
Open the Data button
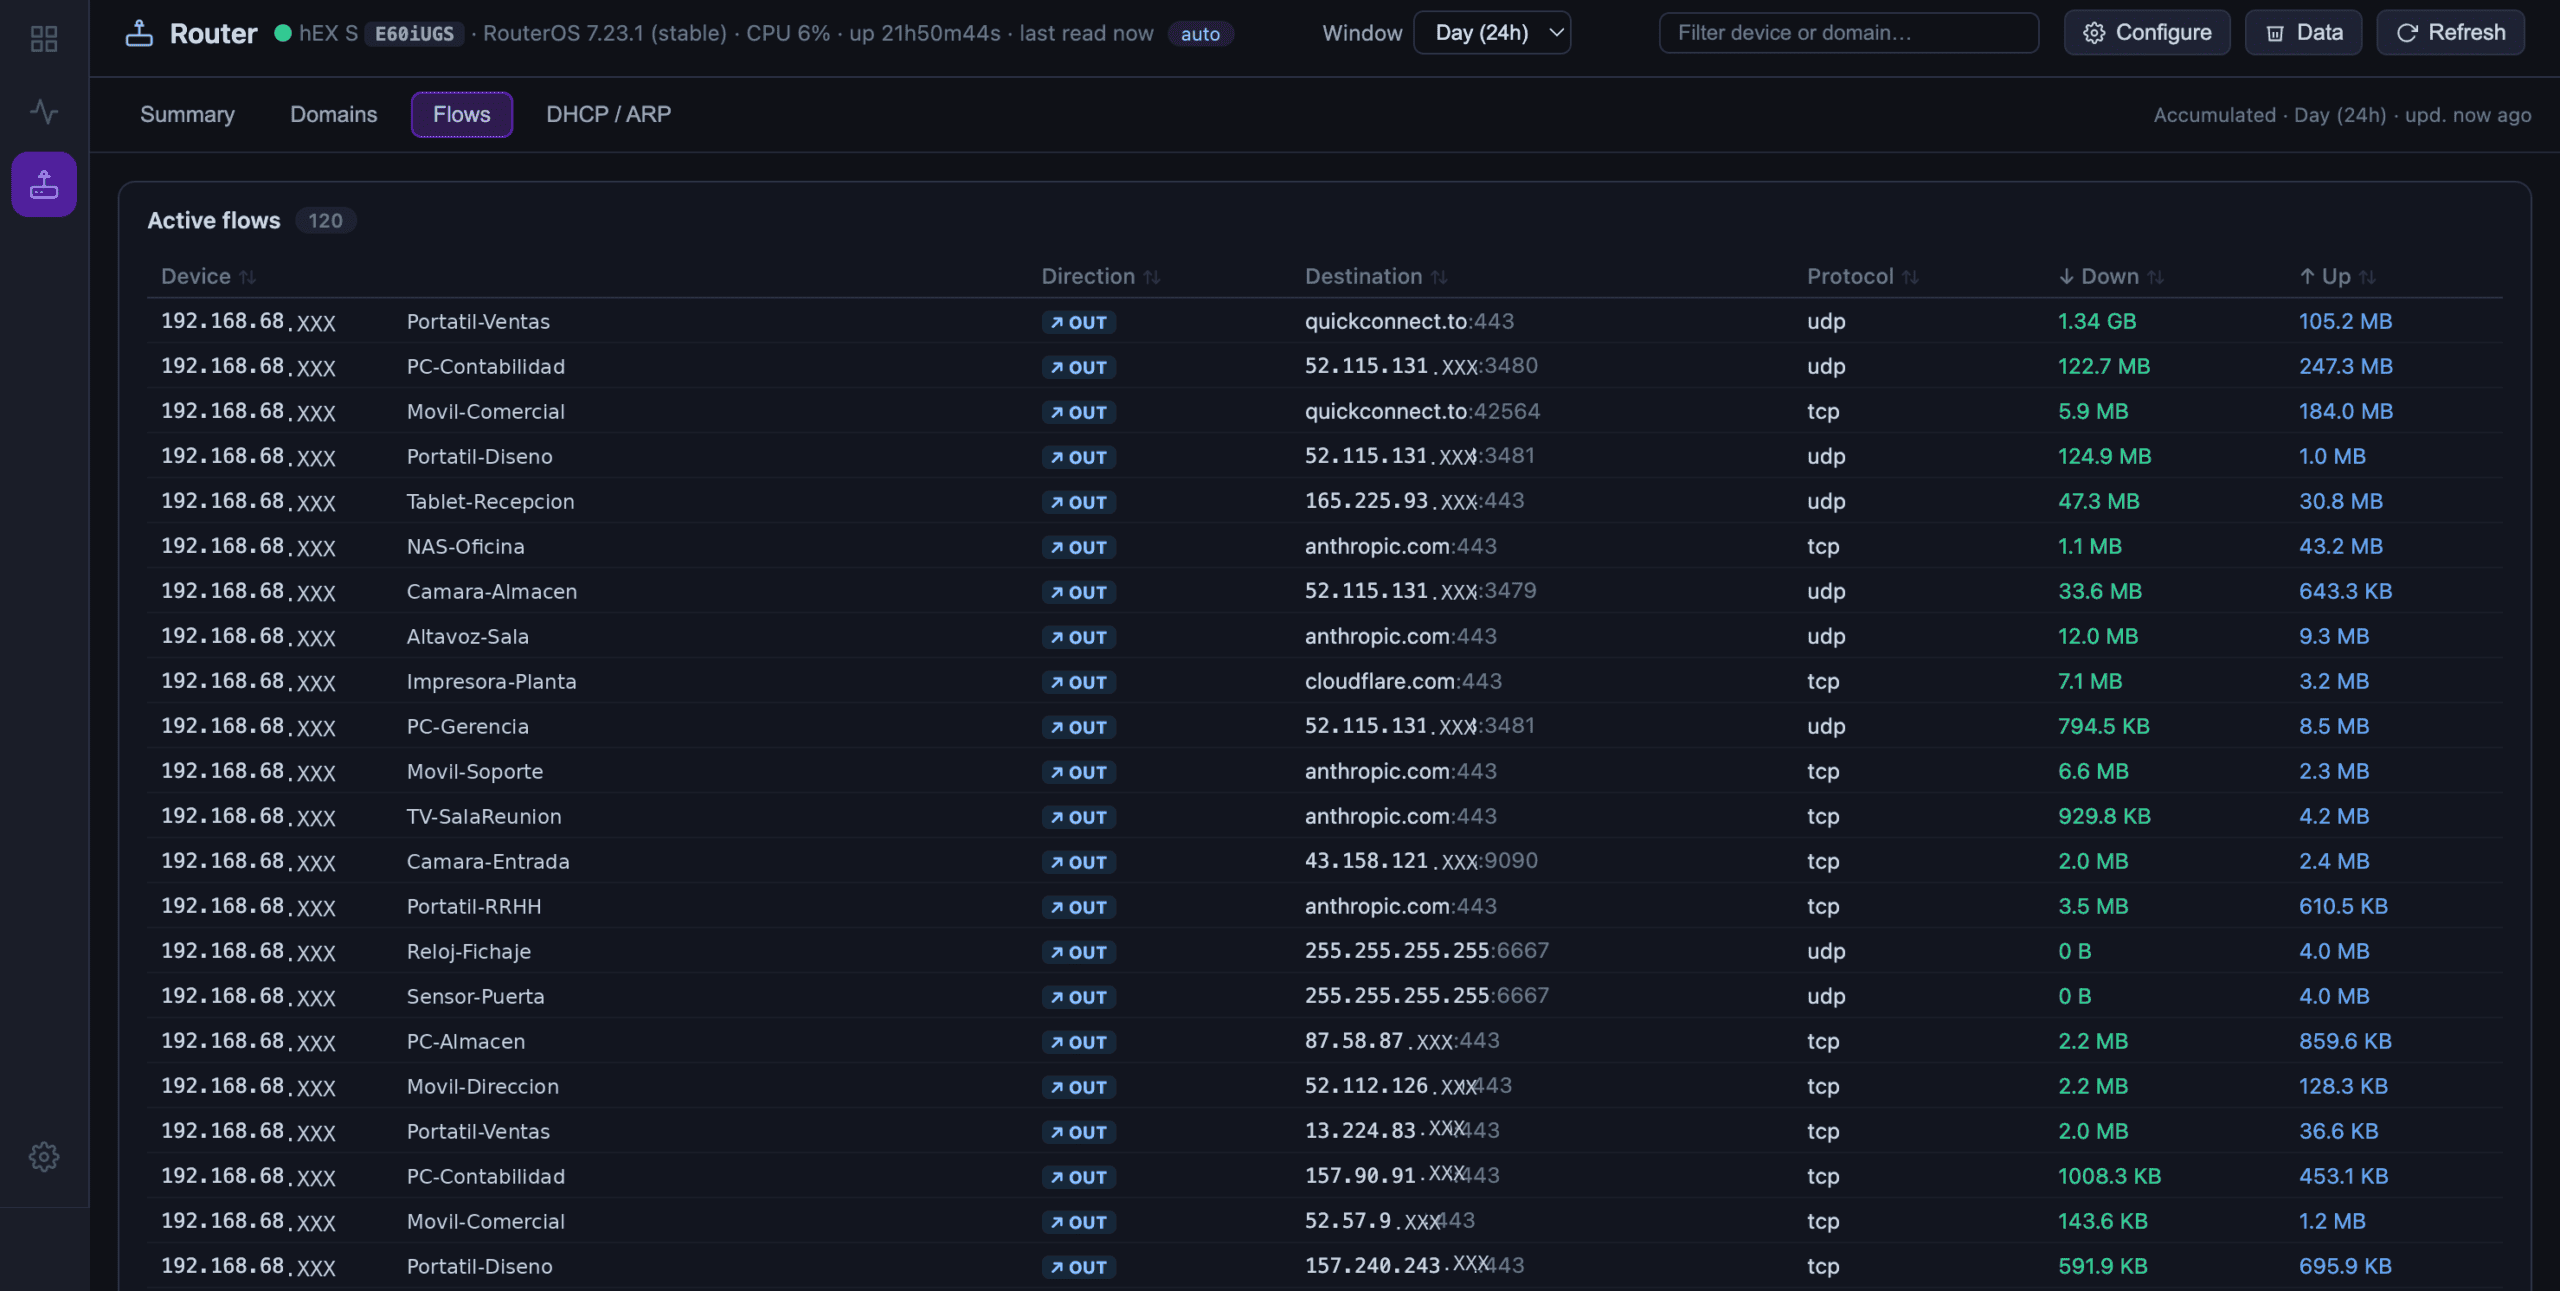click(x=2303, y=33)
